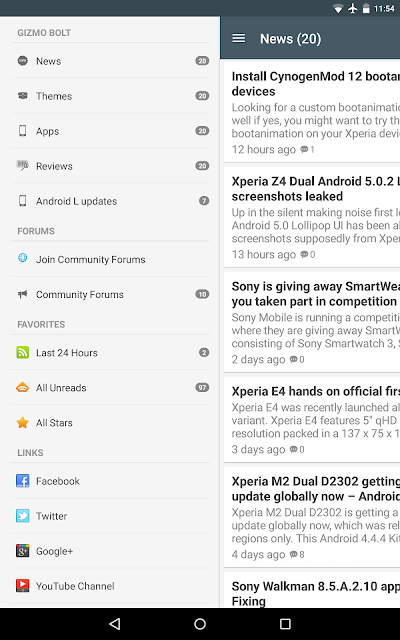
Task: Click the Google+ logo icon
Action: pyautogui.click(x=23, y=551)
